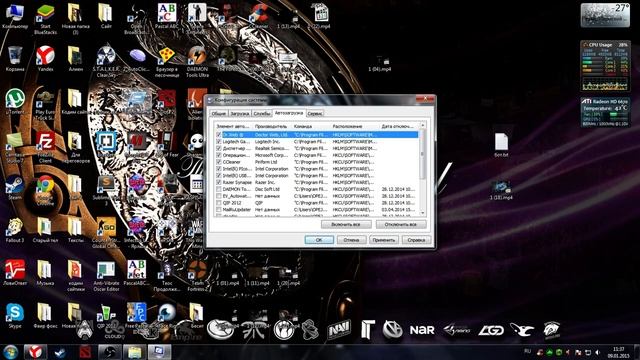Uncheck the Logitech Ga... startup checkbox
640x360 pixels.
point(219,142)
